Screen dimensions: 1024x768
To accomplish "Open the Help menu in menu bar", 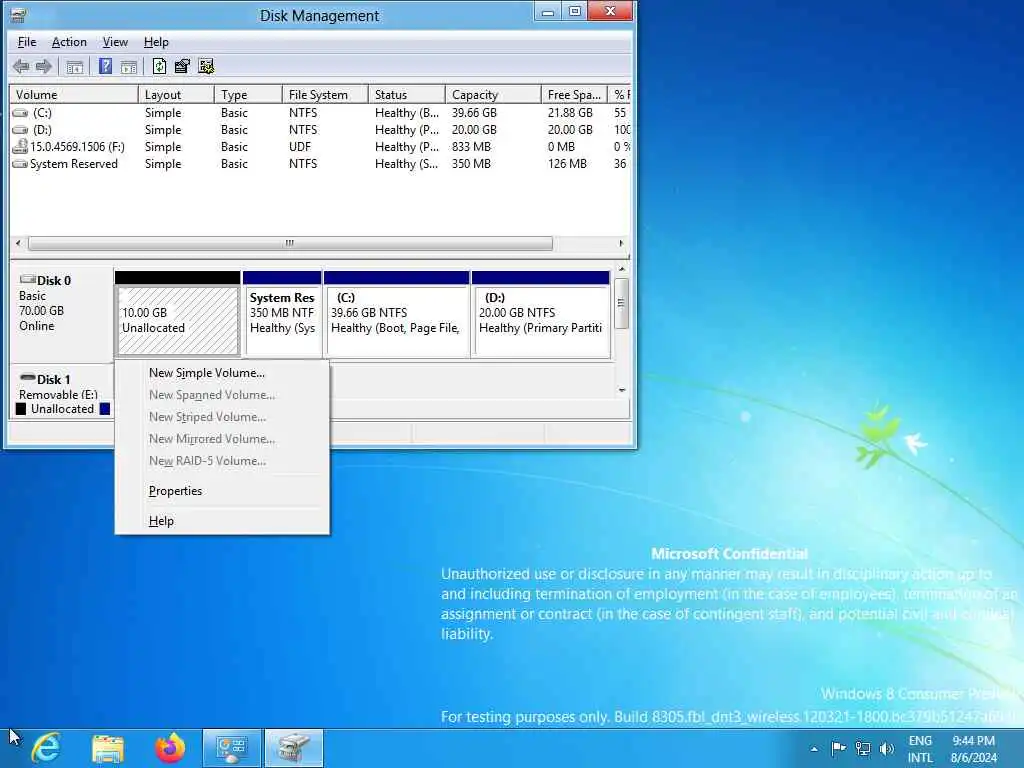I will [156, 42].
